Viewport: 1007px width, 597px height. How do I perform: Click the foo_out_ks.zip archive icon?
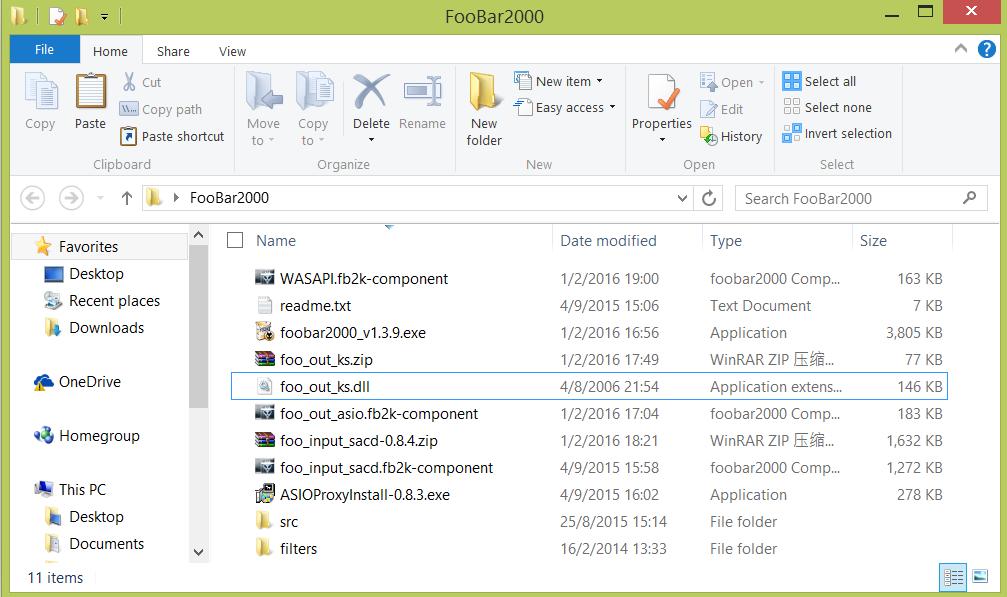click(265, 359)
